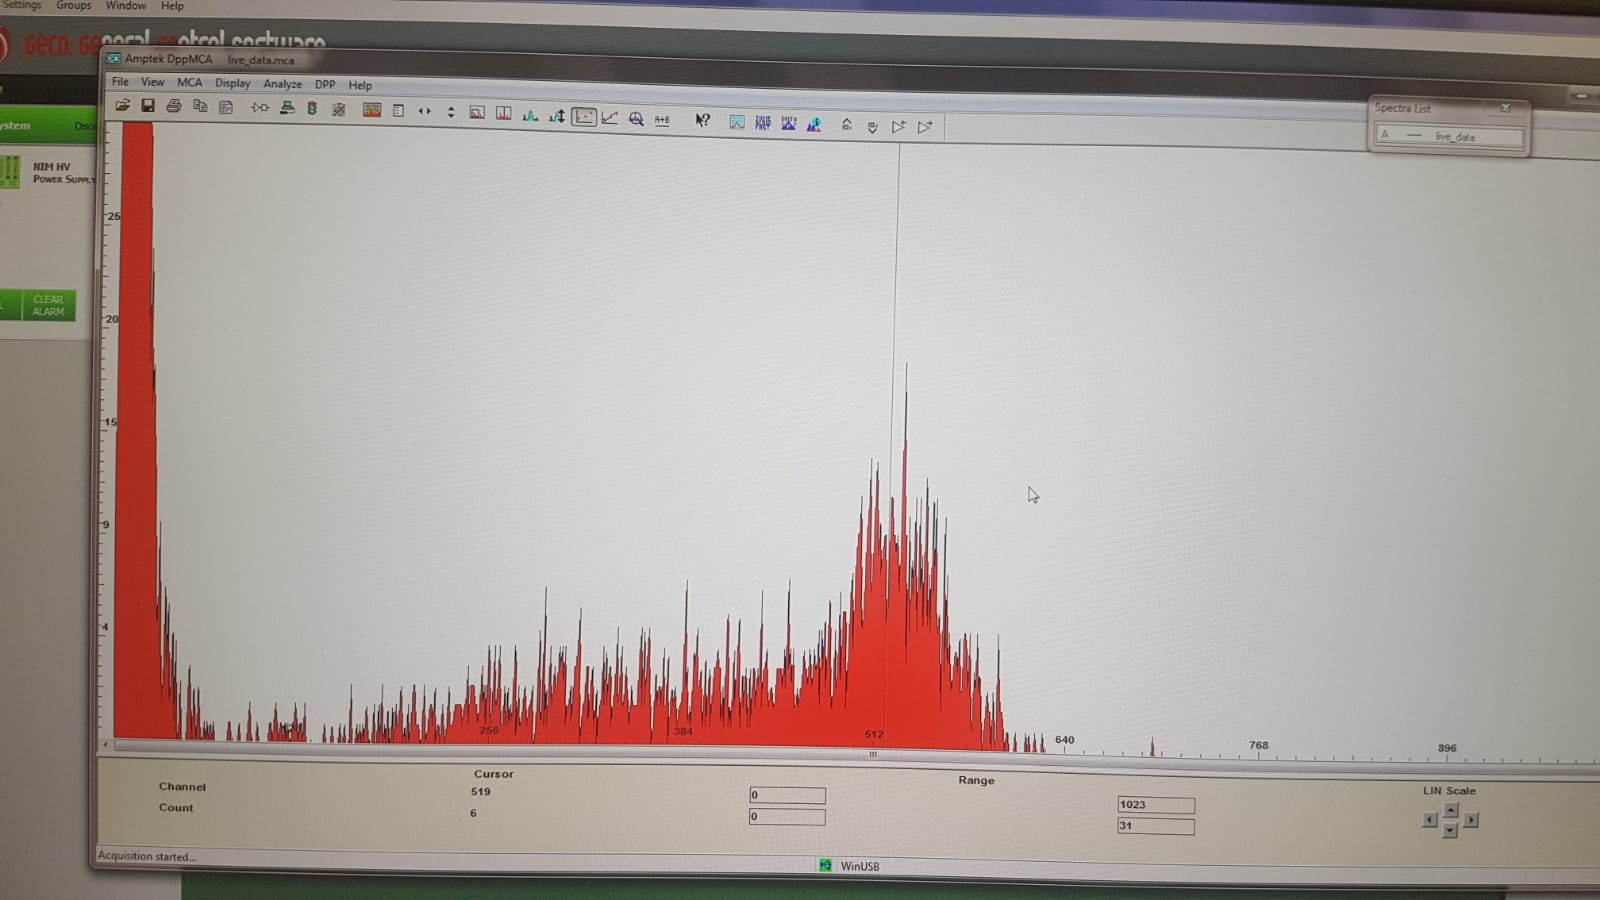Toggle the highlighted dotted-plot display mode button

(584, 117)
